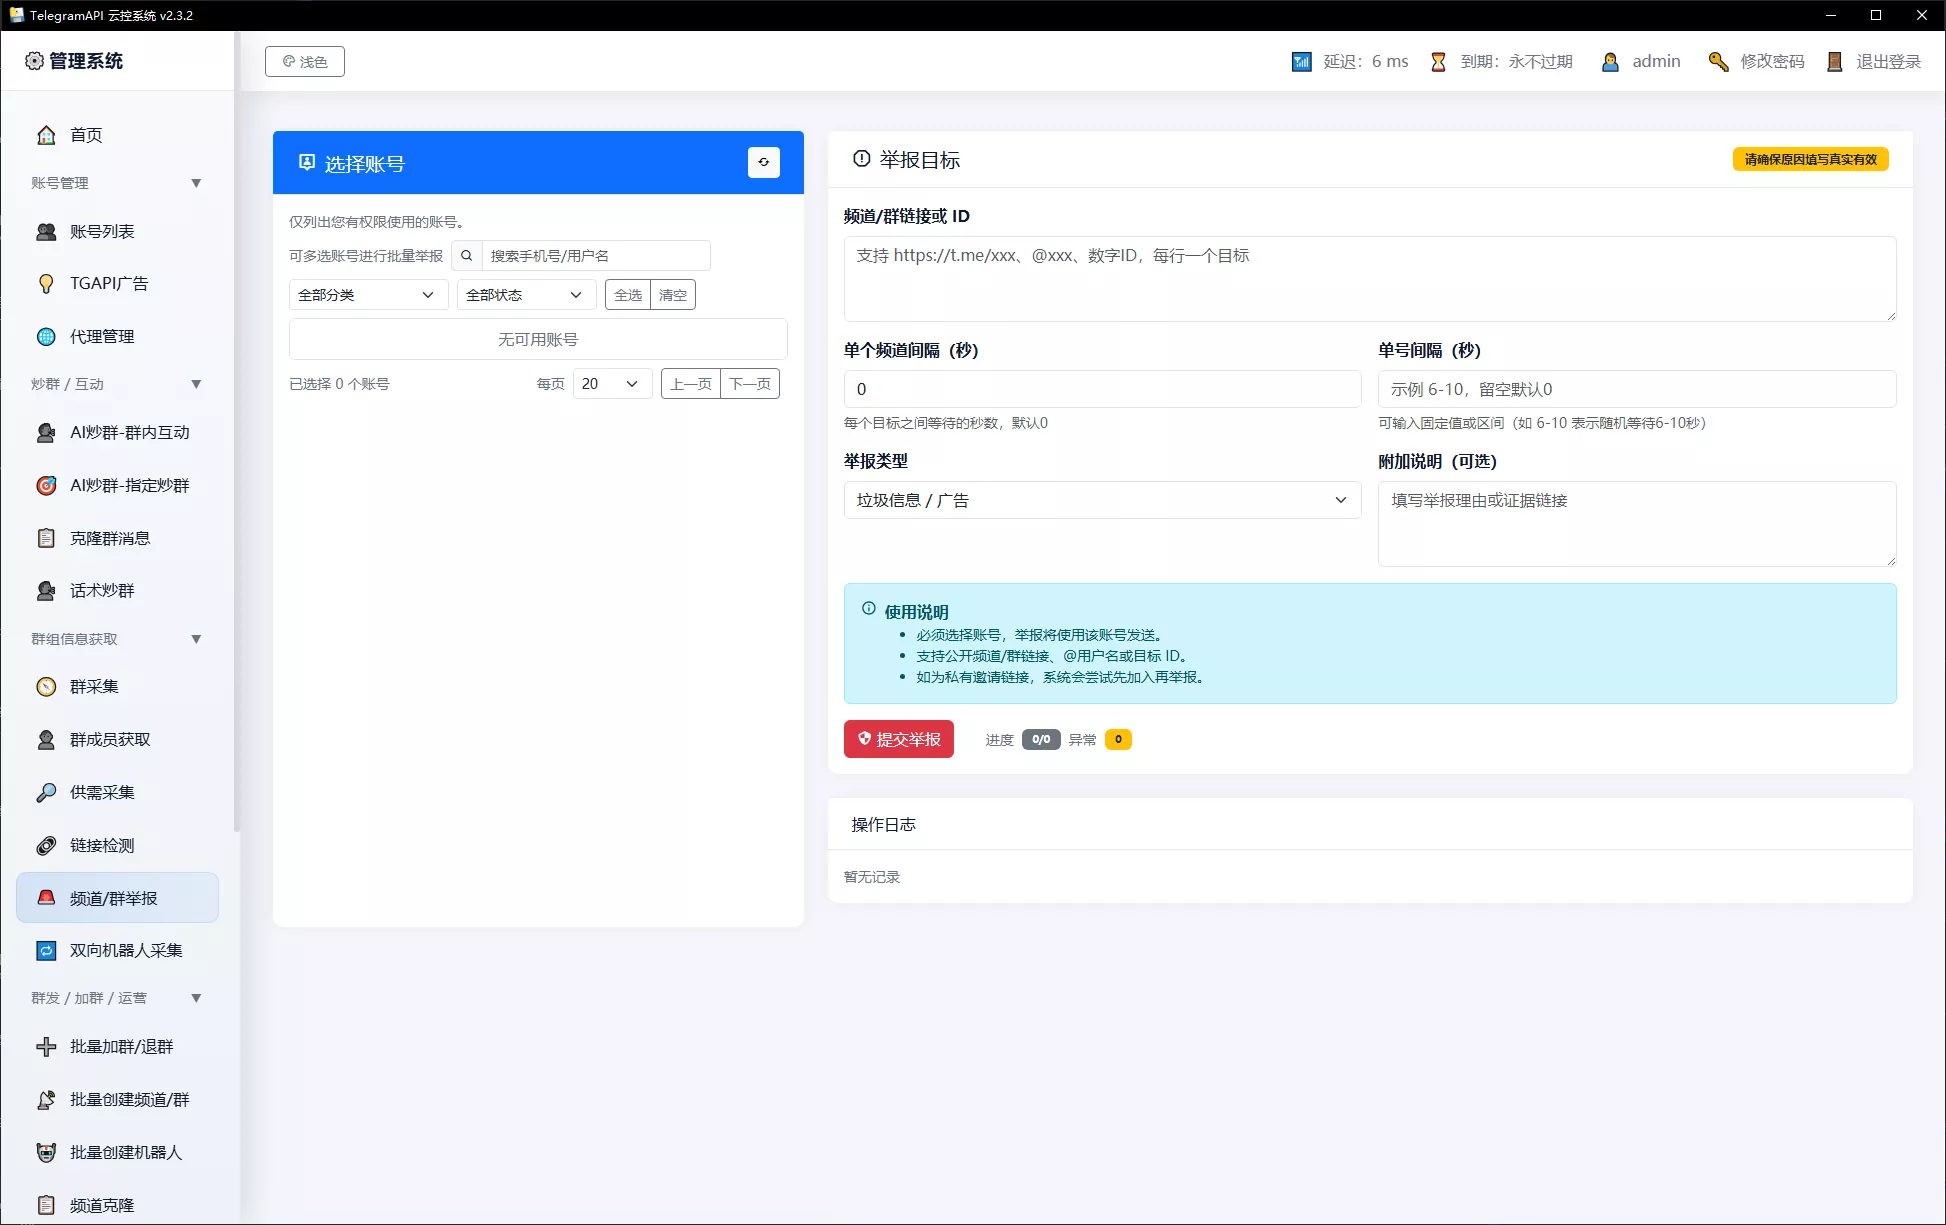Click the door icon for 退出登录
Screen dimensions: 1946x1225
1834,62
